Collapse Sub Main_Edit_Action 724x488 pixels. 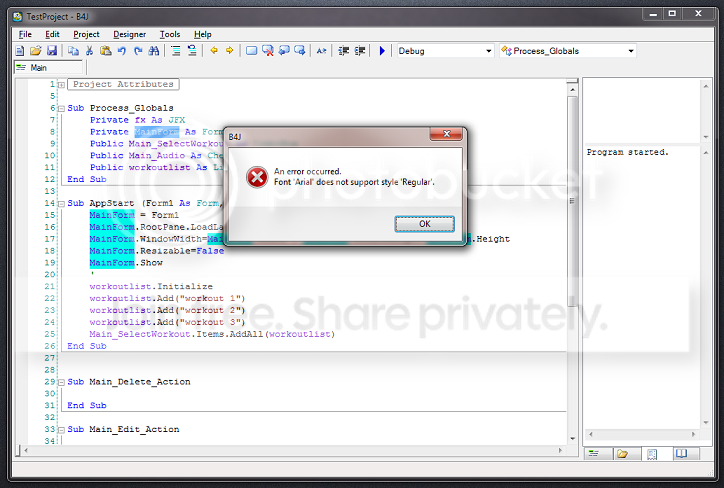[x=61, y=430]
